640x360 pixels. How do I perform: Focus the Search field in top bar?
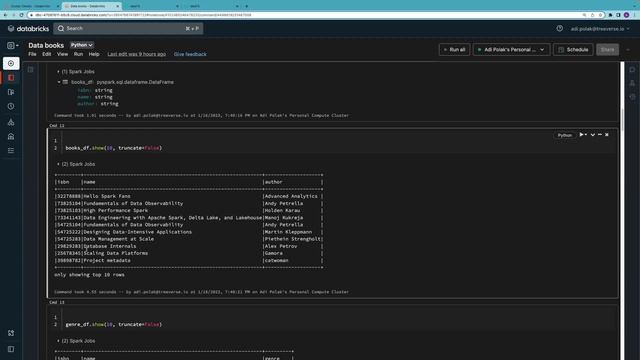point(128,29)
